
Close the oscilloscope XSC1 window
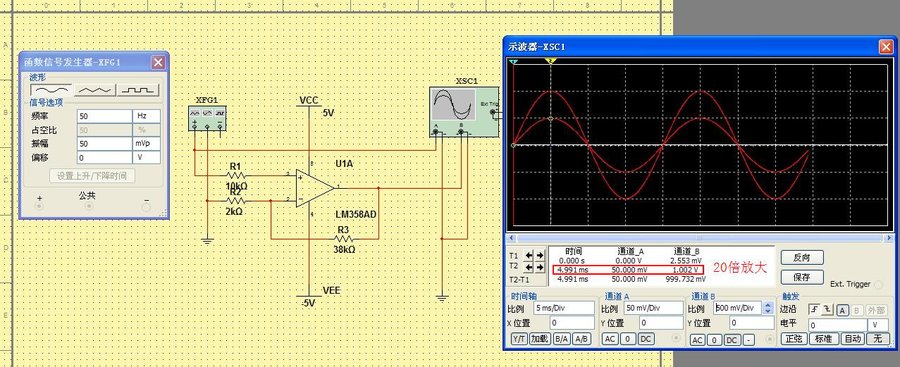[x=886, y=47]
